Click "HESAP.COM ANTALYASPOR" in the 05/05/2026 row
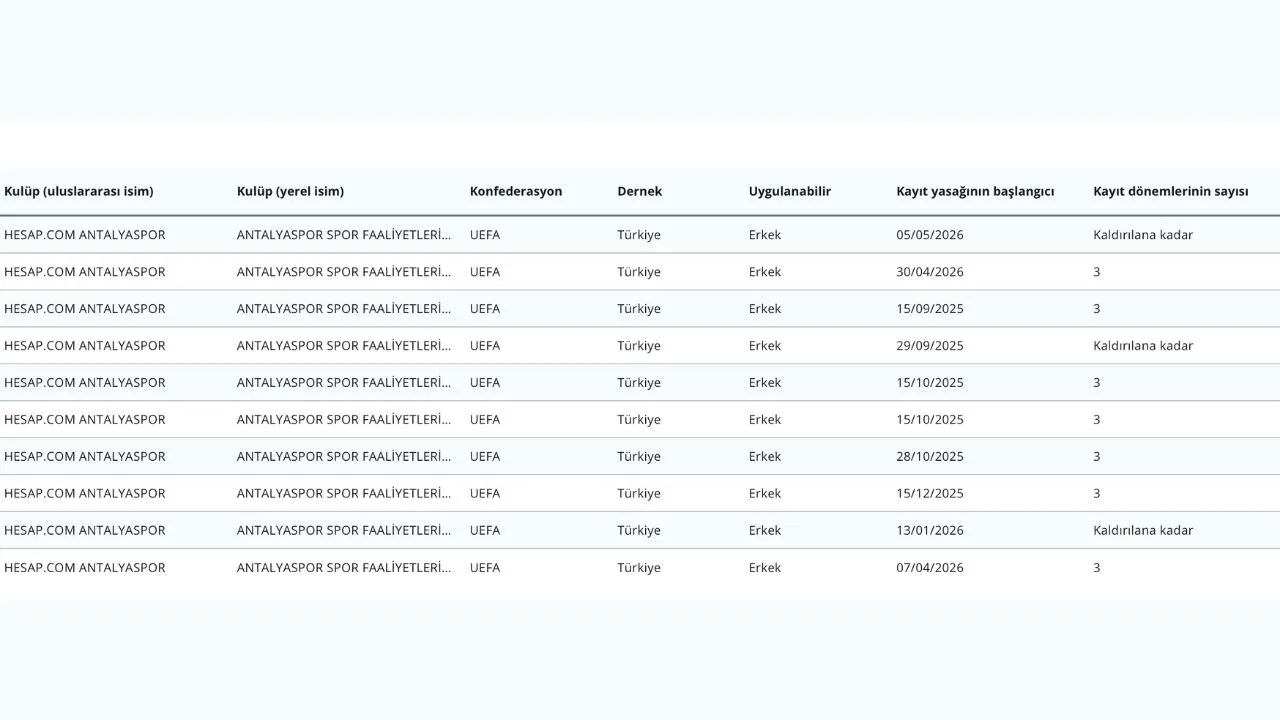The width and height of the screenshot is (1280, 720). coord(85,235)
